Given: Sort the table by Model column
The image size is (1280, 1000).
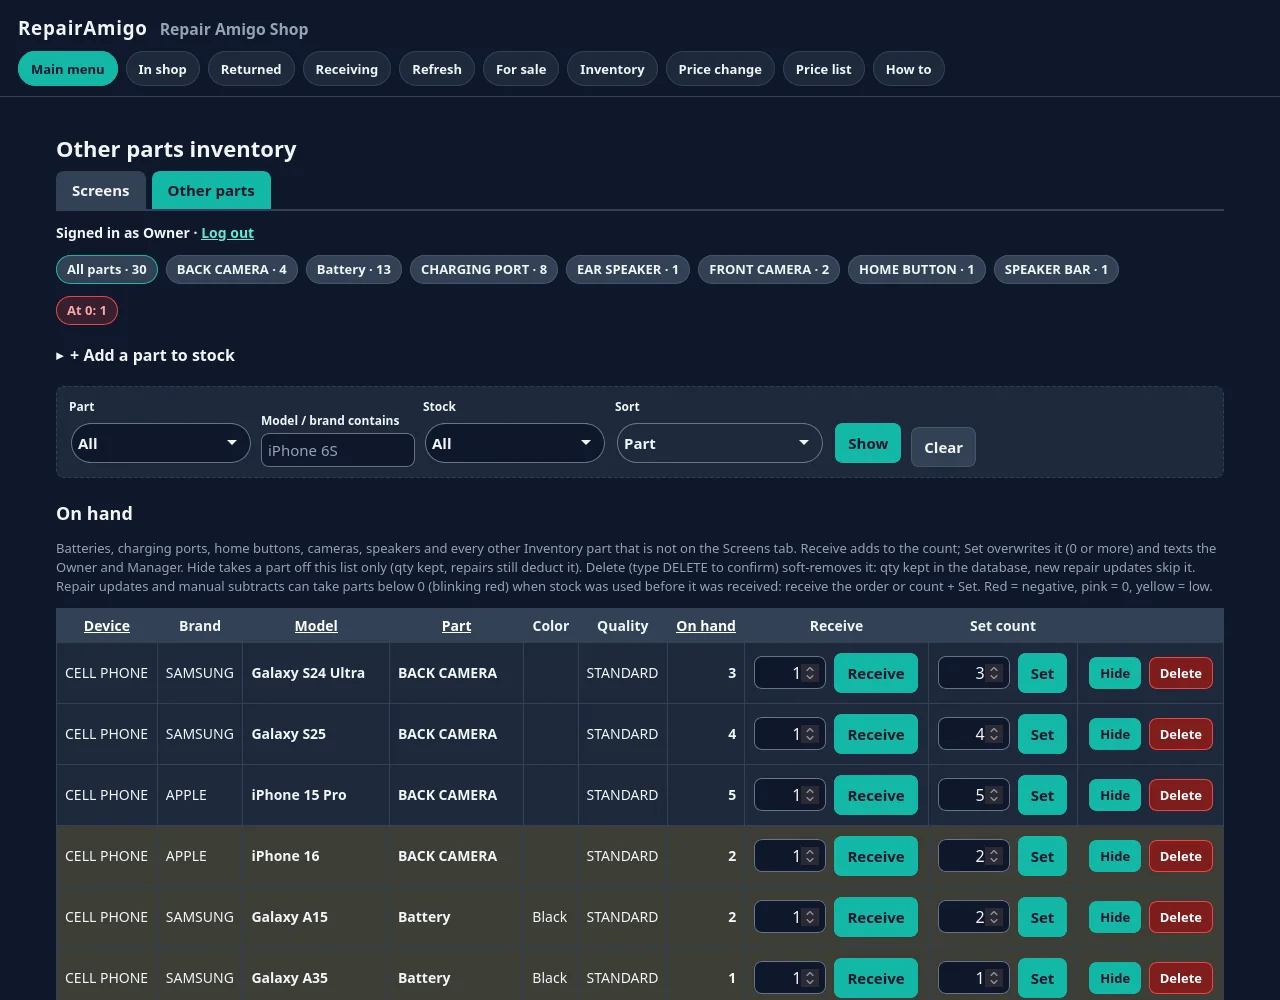Looking at the screenshot, I should (316, 626).
